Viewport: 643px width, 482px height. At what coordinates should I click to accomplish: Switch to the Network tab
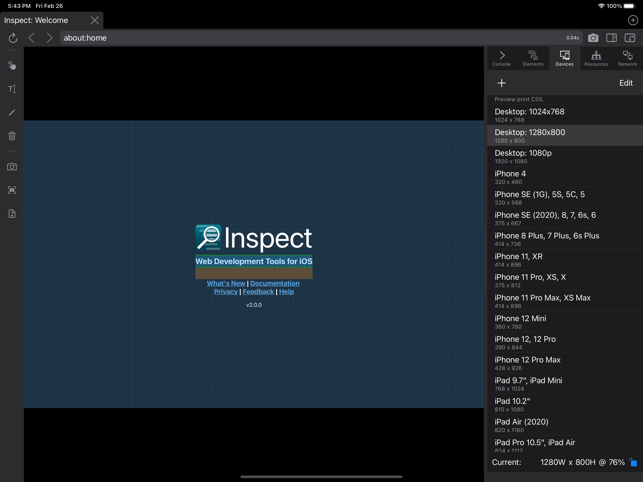click(x=627, y=59)
